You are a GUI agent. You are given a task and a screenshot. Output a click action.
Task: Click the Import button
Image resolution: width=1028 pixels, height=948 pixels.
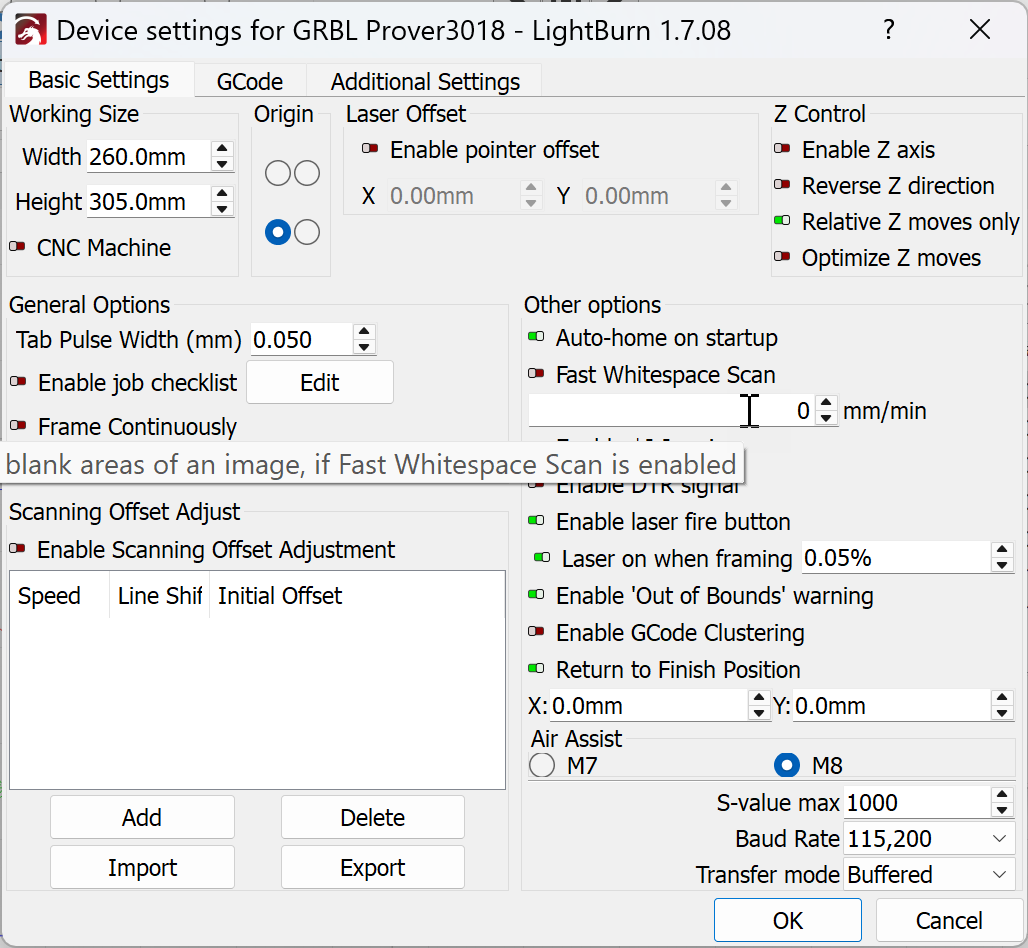click(x=142, y=867)
